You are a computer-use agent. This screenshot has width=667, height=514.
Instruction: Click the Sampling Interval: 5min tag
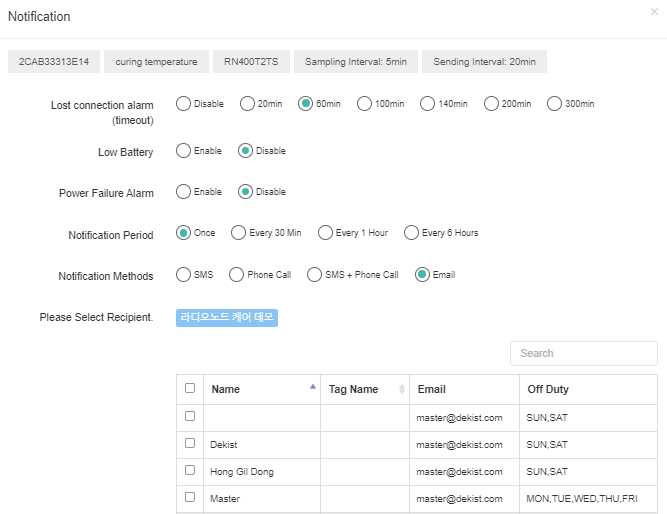pyautogui.click(x=356, y=62)
